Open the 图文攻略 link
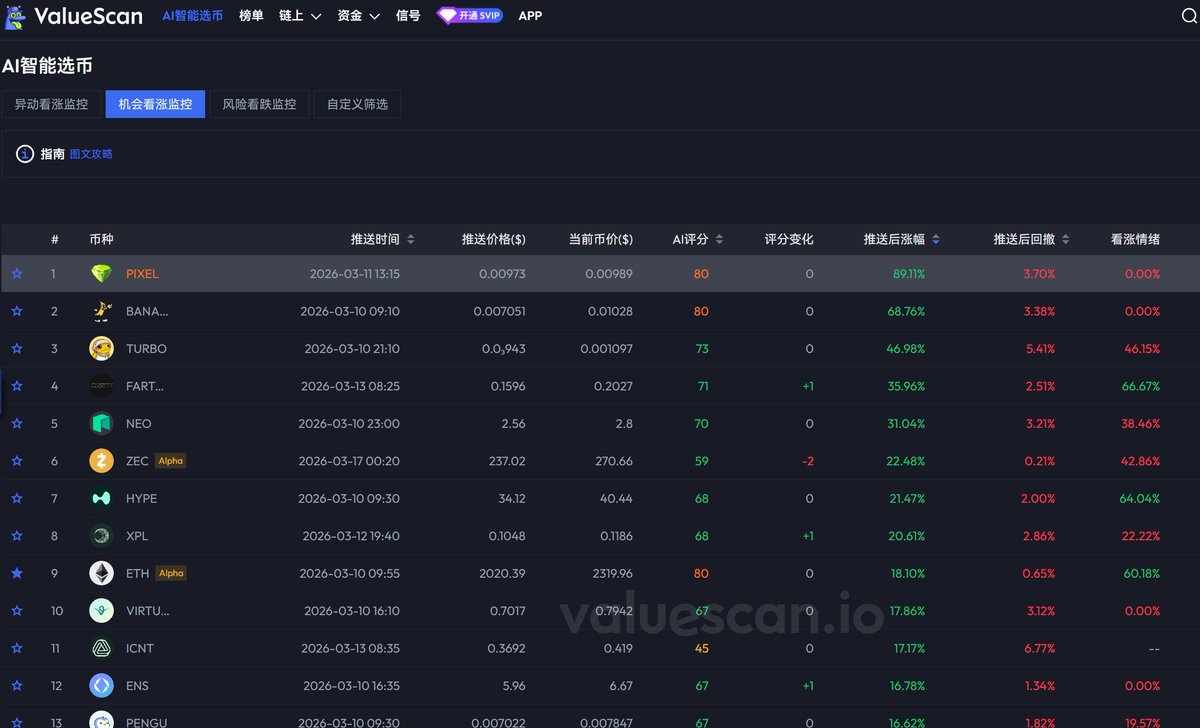Screen dimensions: 1200x728 (91, 154)
